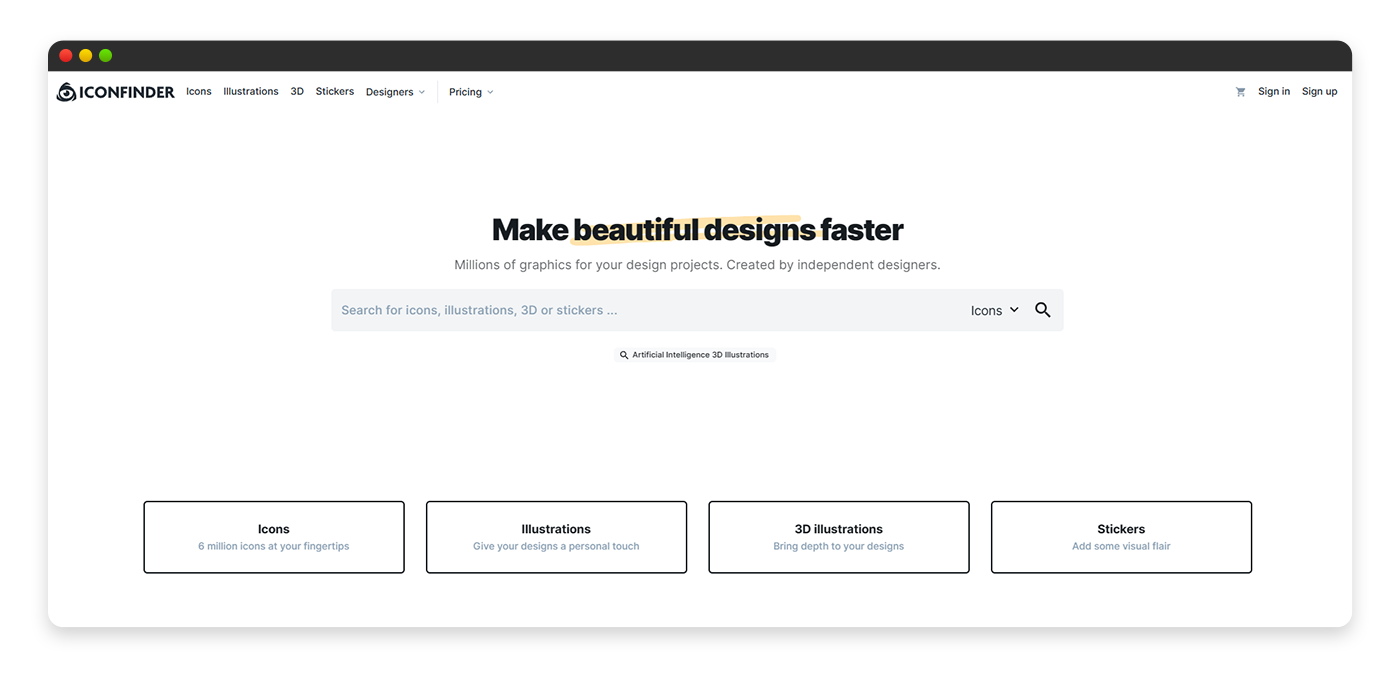Click the magnifying glass search icon
Screen dimensions: 1400x700
coord(1042,310)
